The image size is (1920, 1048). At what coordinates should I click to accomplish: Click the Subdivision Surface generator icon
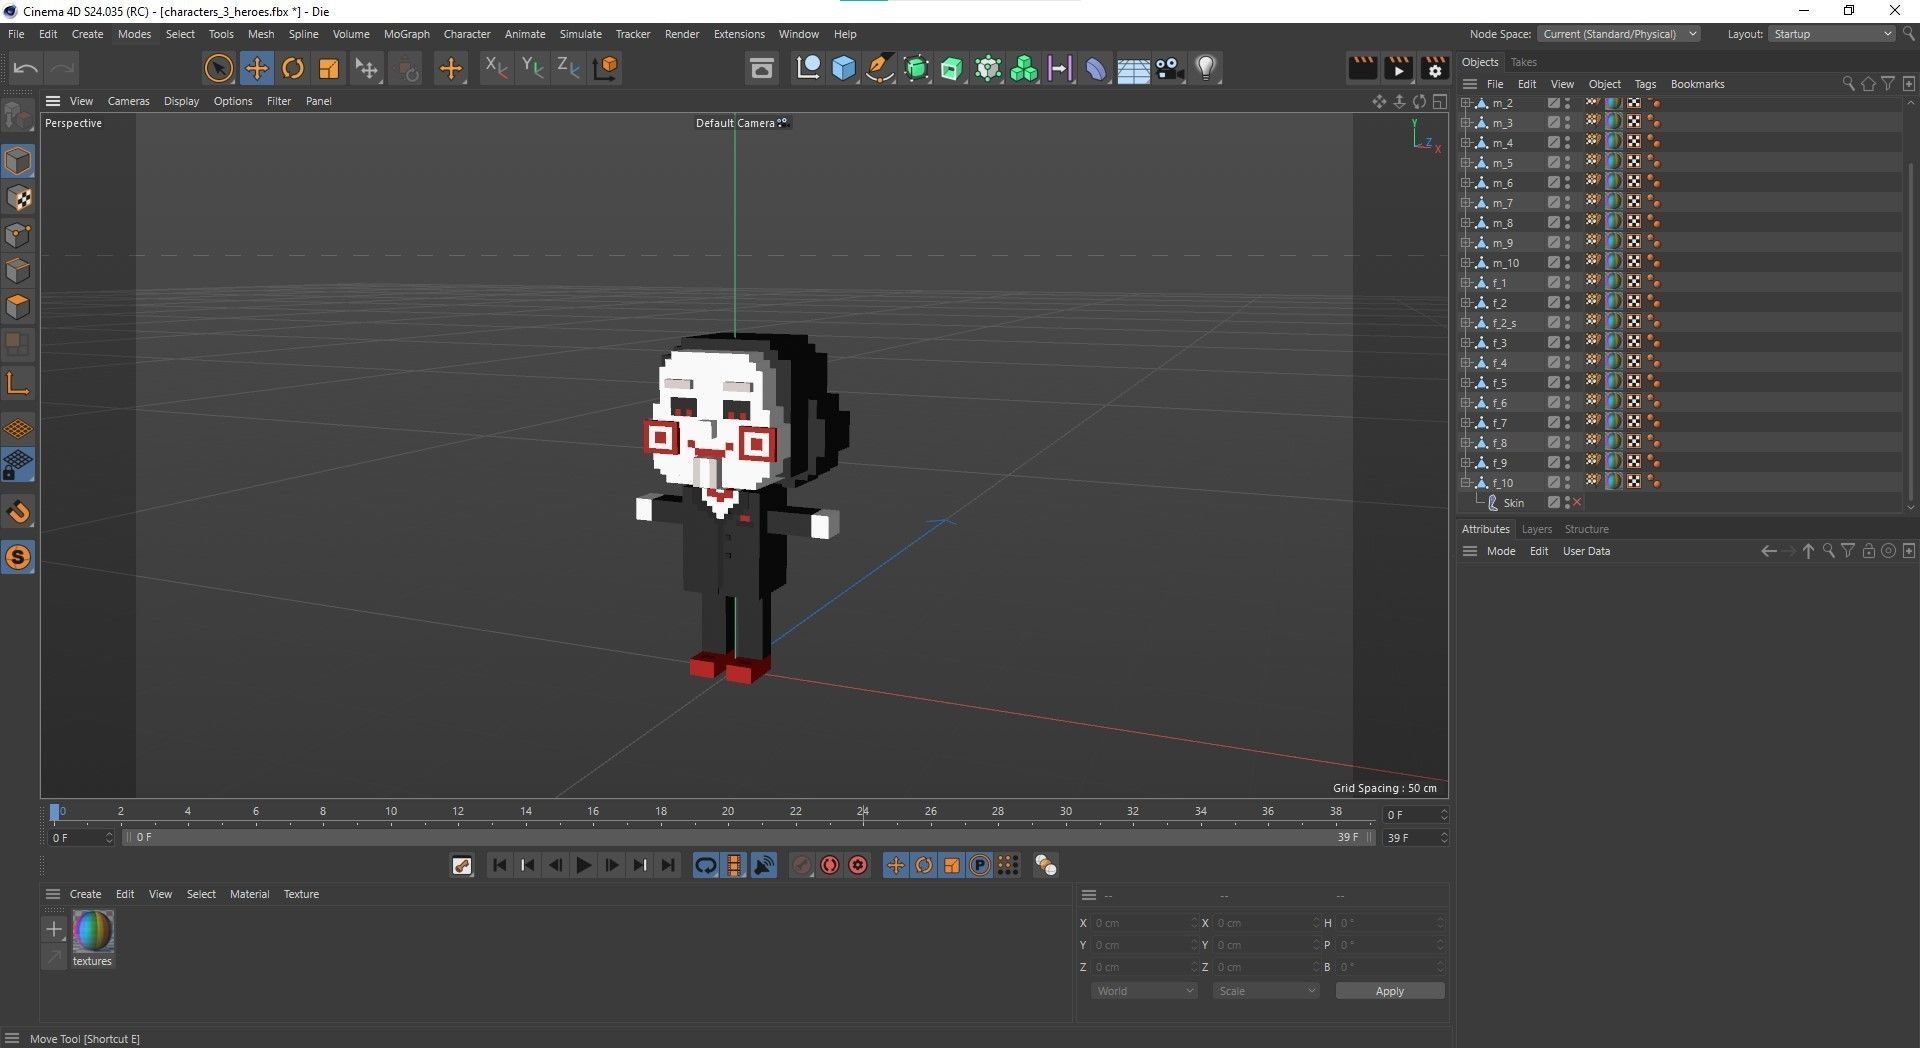pyautogui.click(x=916, y=68)
